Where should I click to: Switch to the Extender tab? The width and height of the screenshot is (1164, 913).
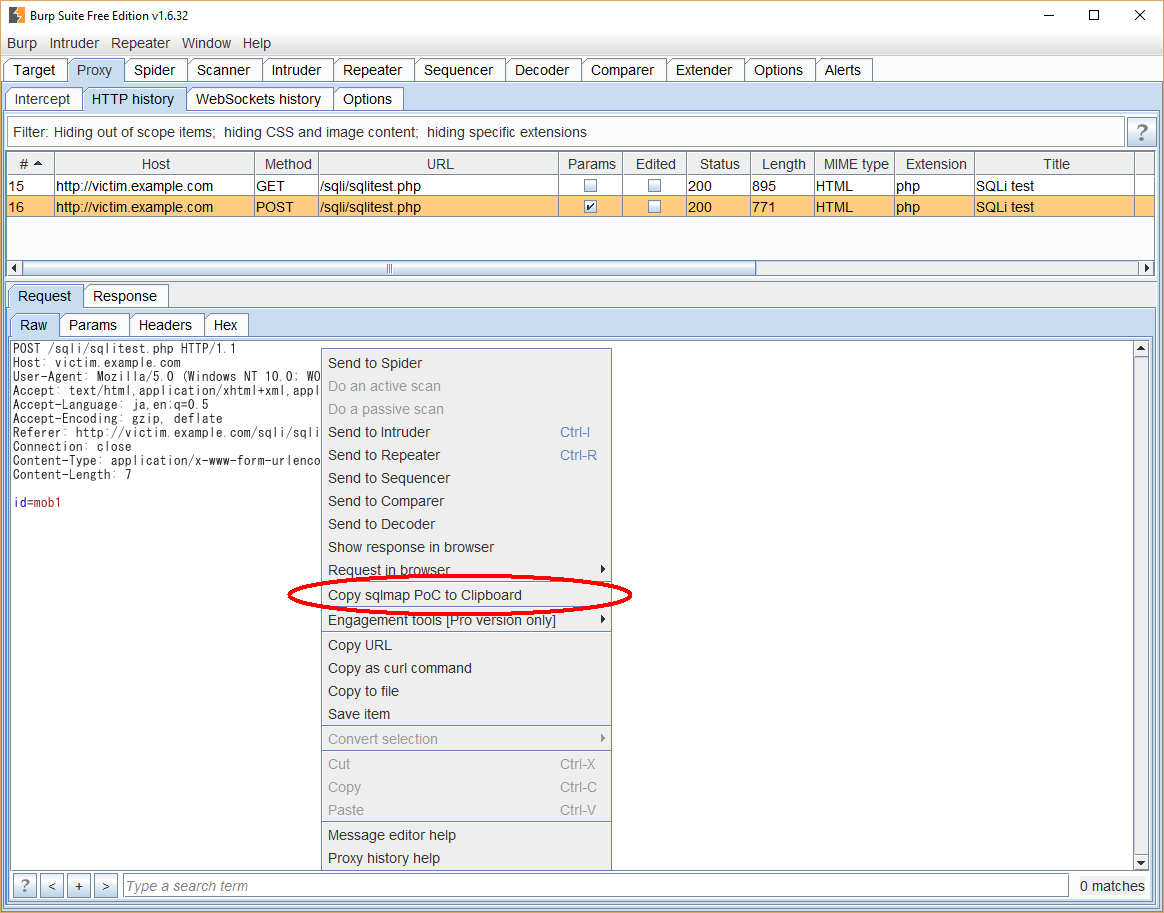point(704,70)
